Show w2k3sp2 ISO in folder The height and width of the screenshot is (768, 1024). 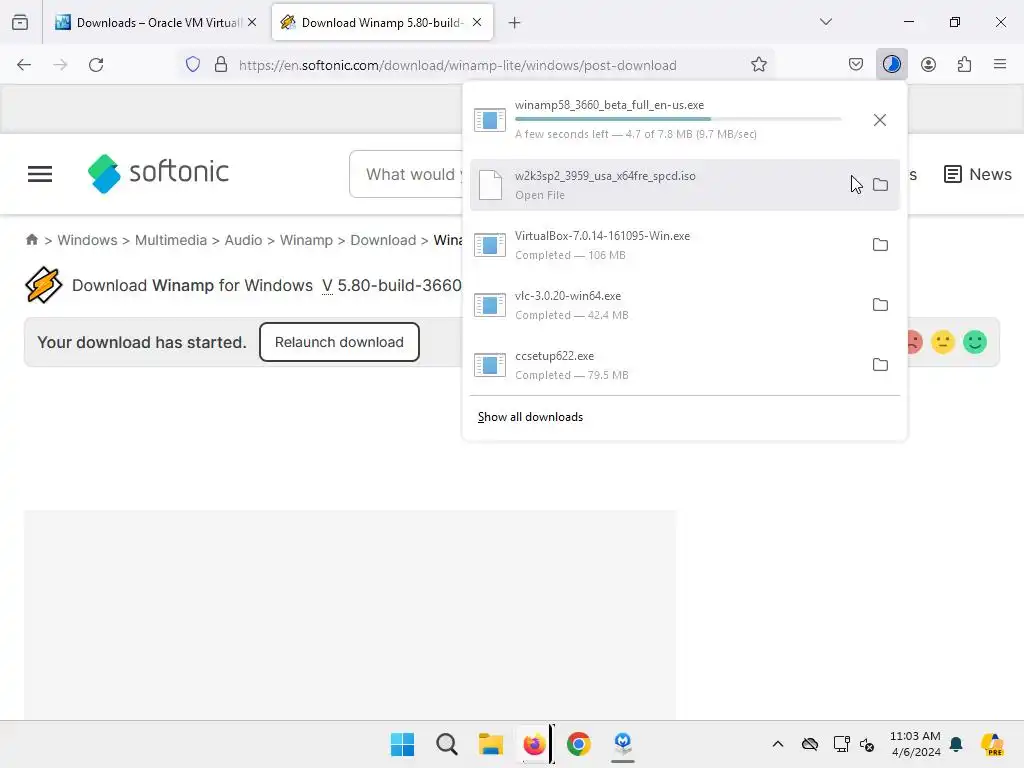[880, 185]
